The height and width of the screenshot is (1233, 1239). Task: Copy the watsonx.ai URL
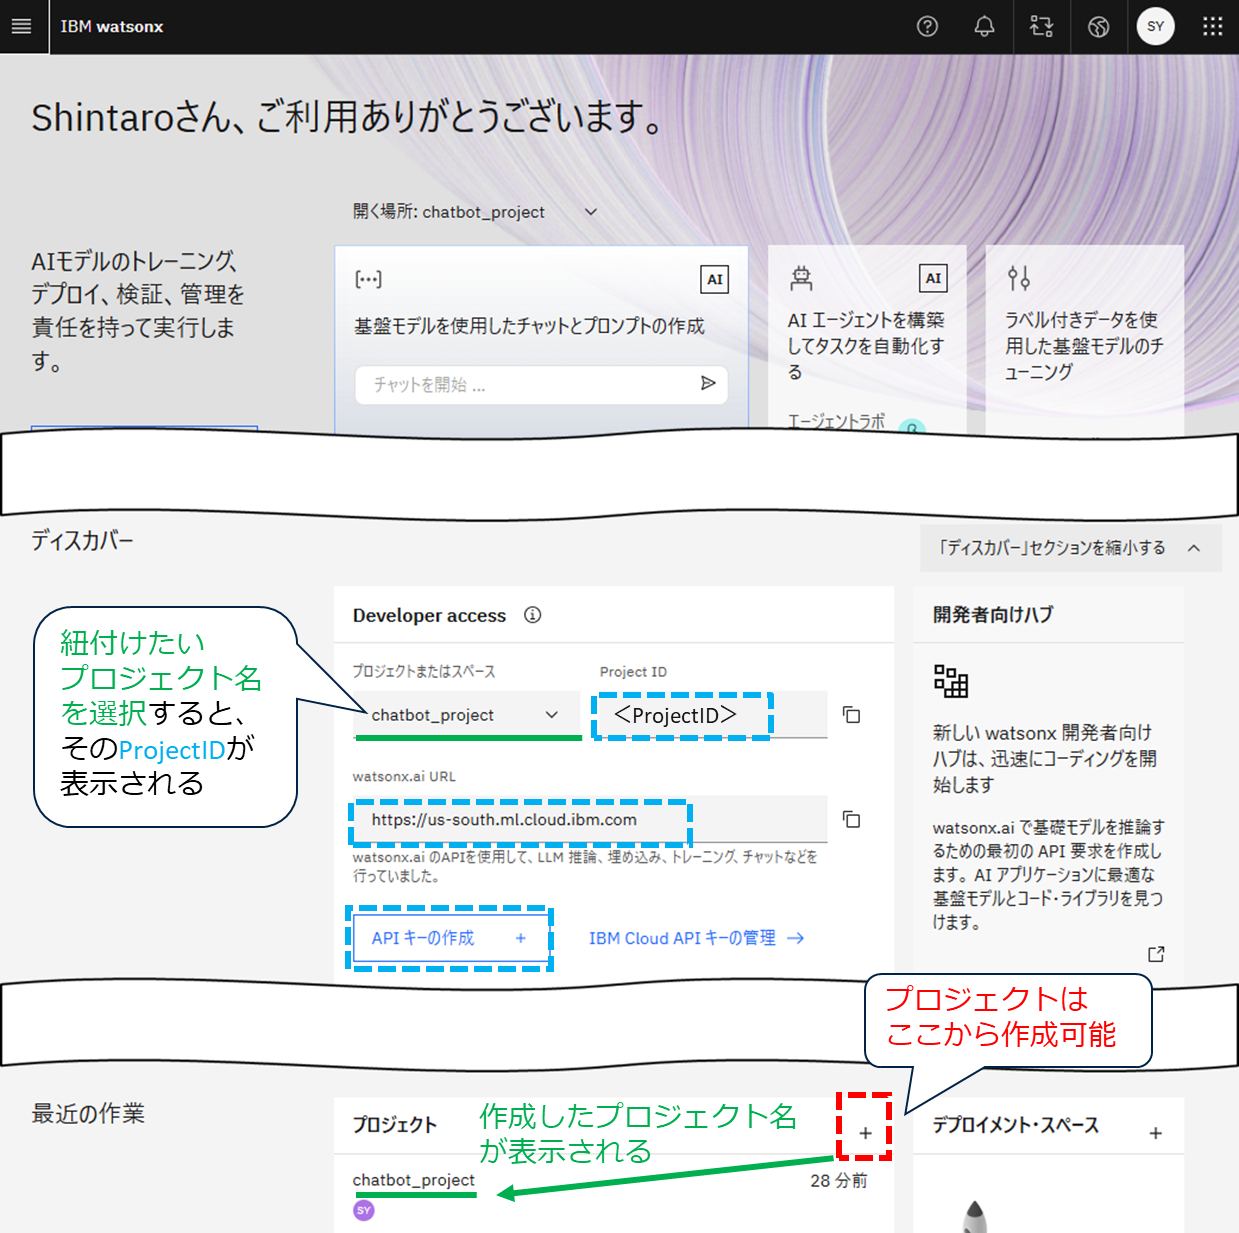[x=851, y=820]
